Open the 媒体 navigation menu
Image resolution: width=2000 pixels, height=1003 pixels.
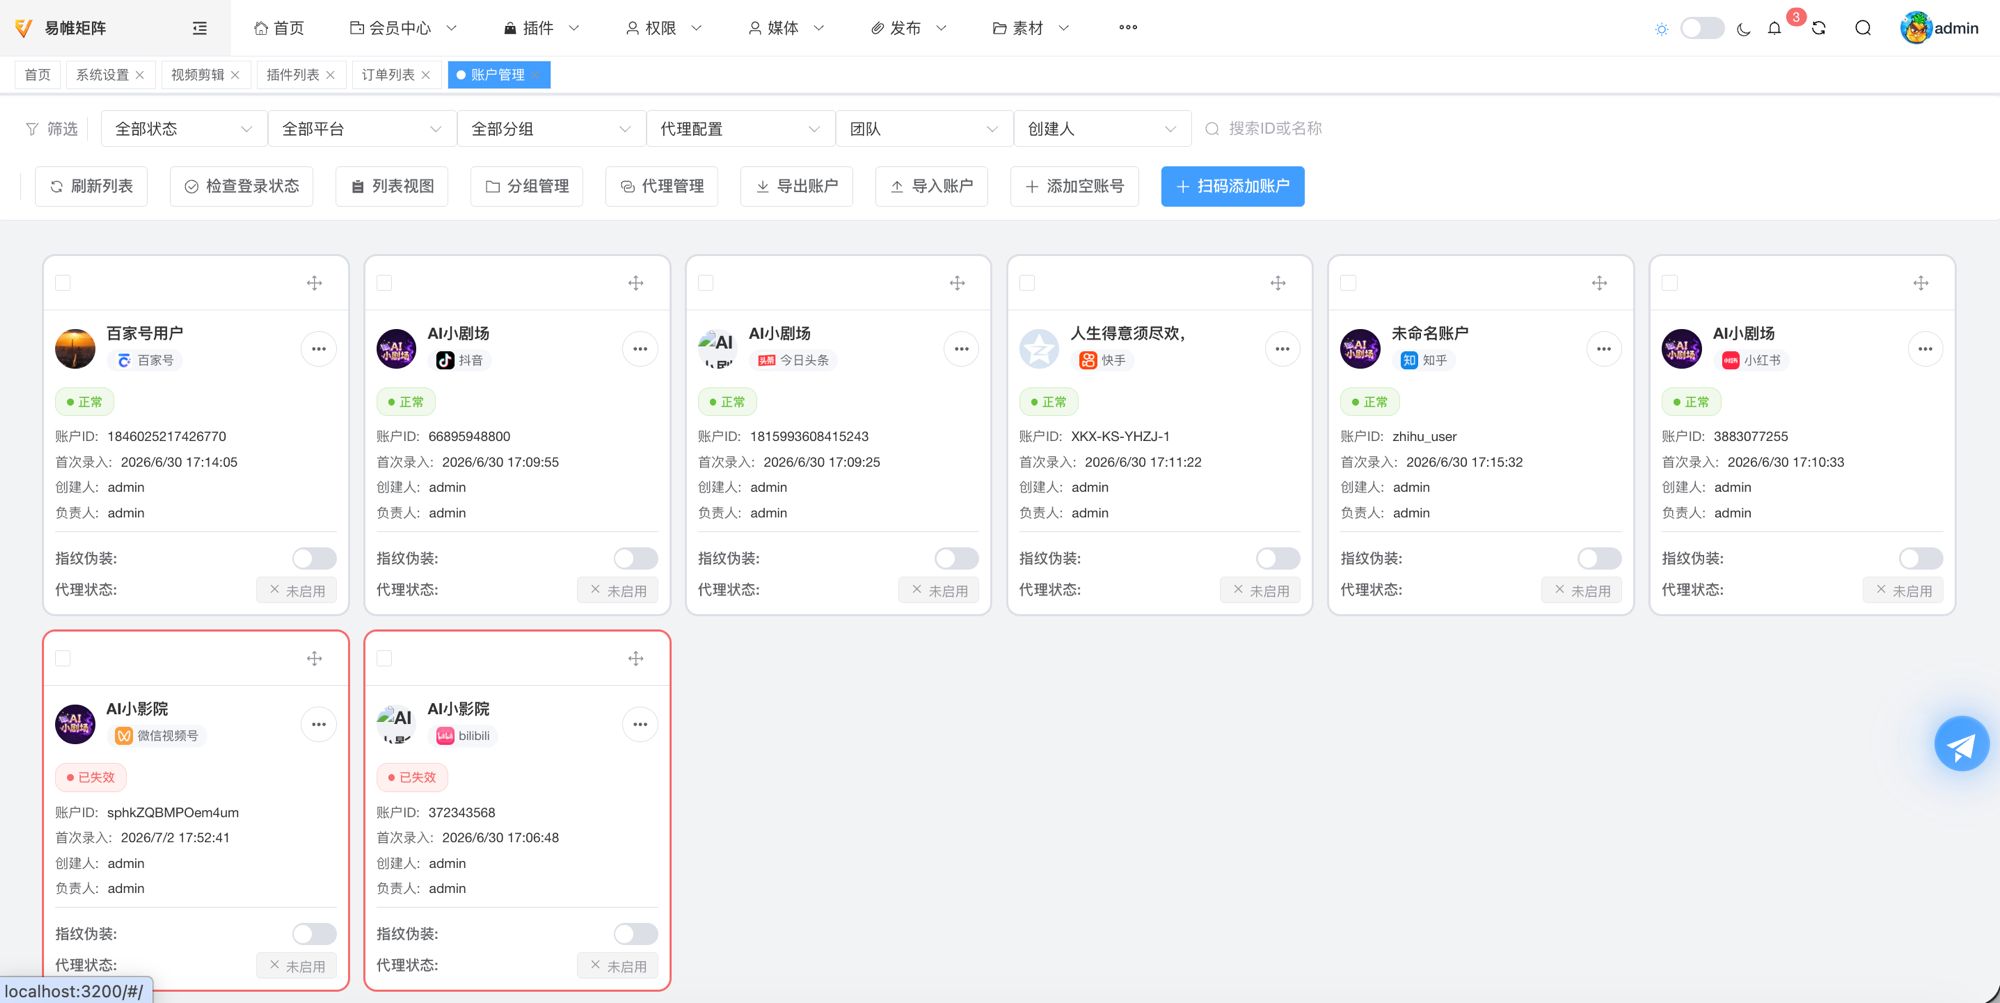pos(786,28)
